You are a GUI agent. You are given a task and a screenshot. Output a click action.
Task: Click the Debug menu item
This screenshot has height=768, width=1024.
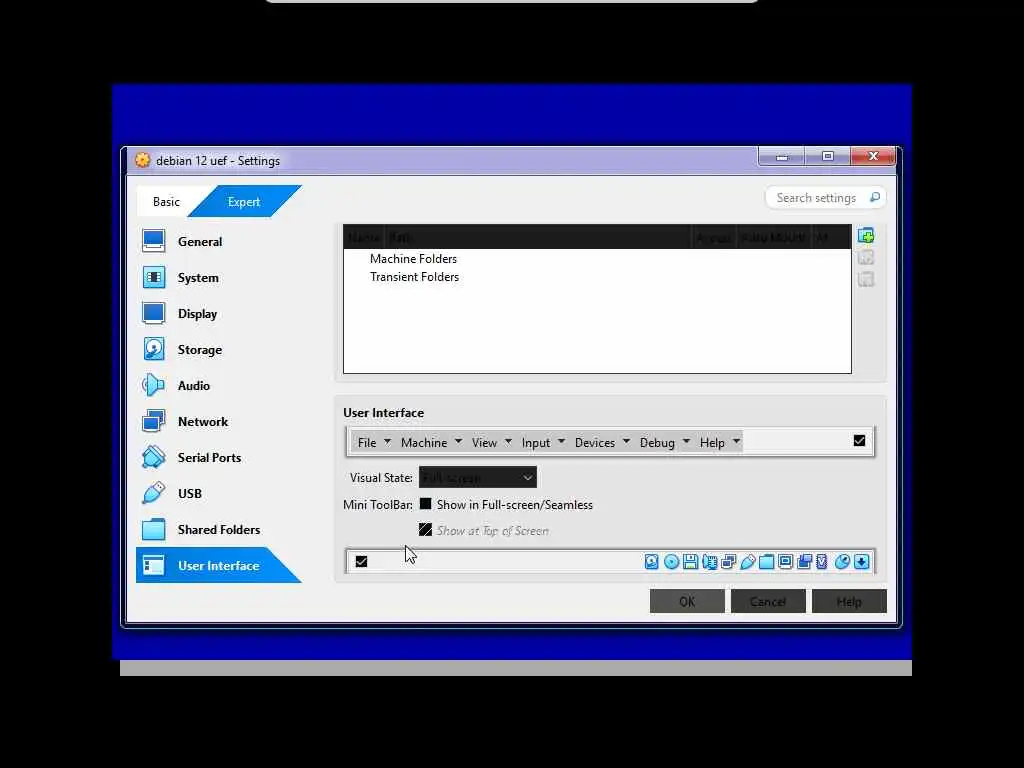coord(657,443)
